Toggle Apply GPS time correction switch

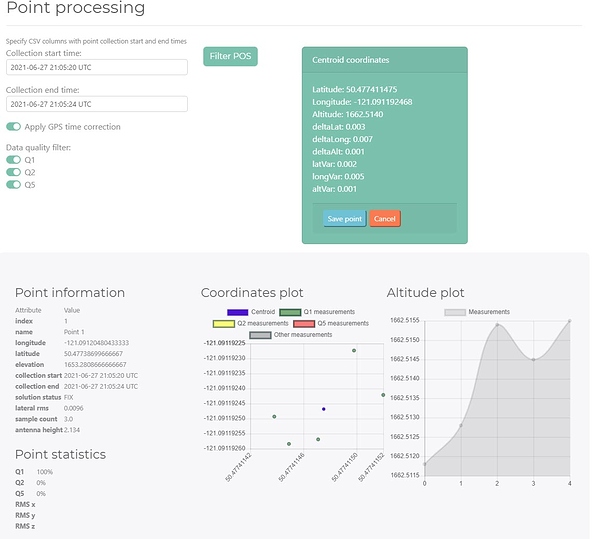click(x=13, y=127)
